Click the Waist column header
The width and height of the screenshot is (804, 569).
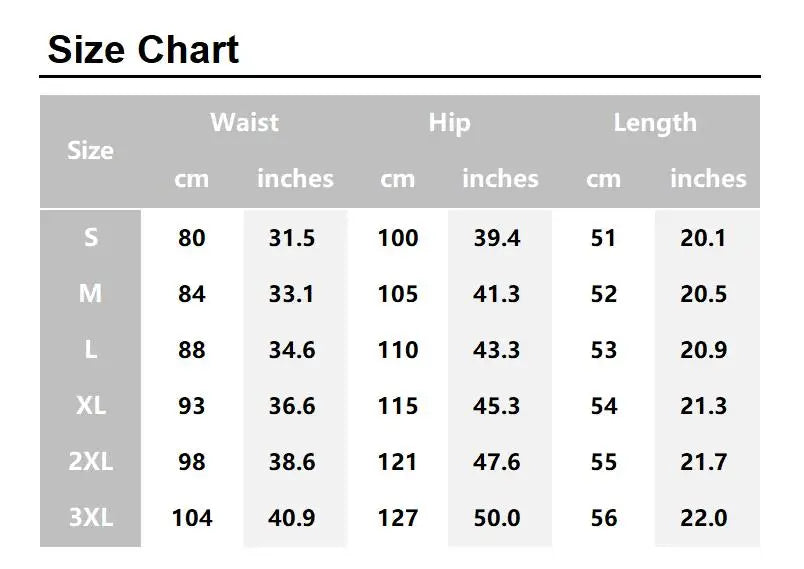(244, 123)
